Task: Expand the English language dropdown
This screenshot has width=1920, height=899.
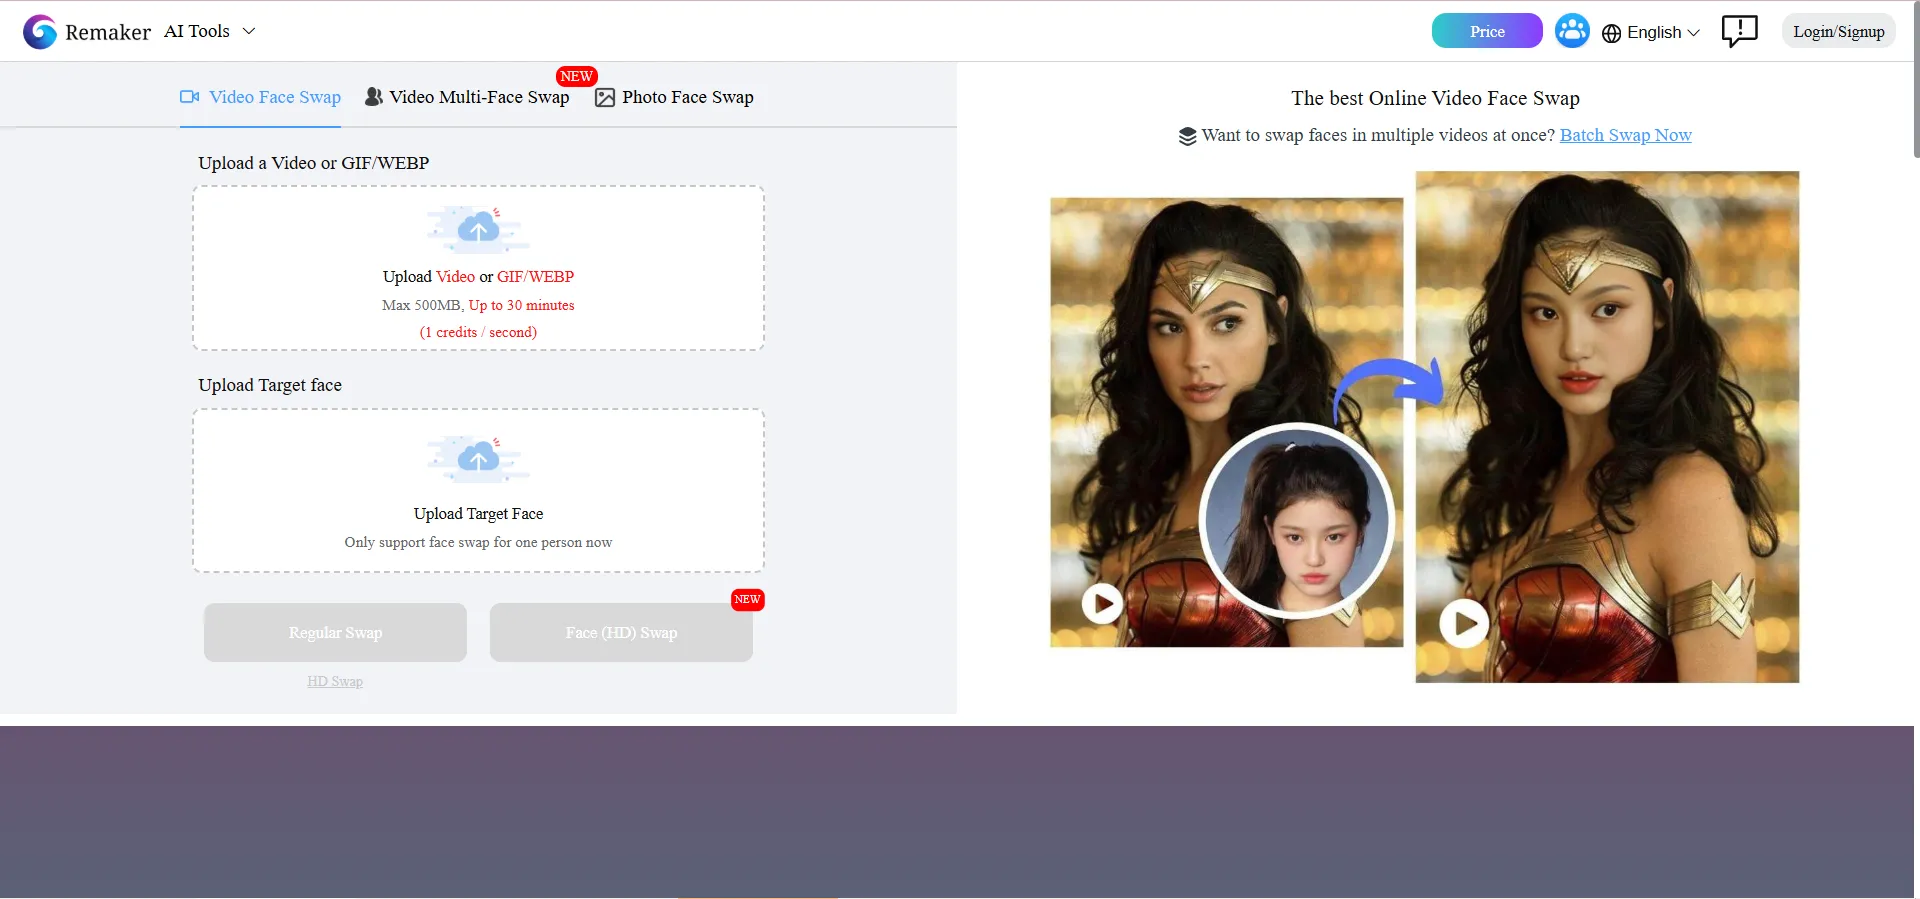Action: tap(1662, 32)
